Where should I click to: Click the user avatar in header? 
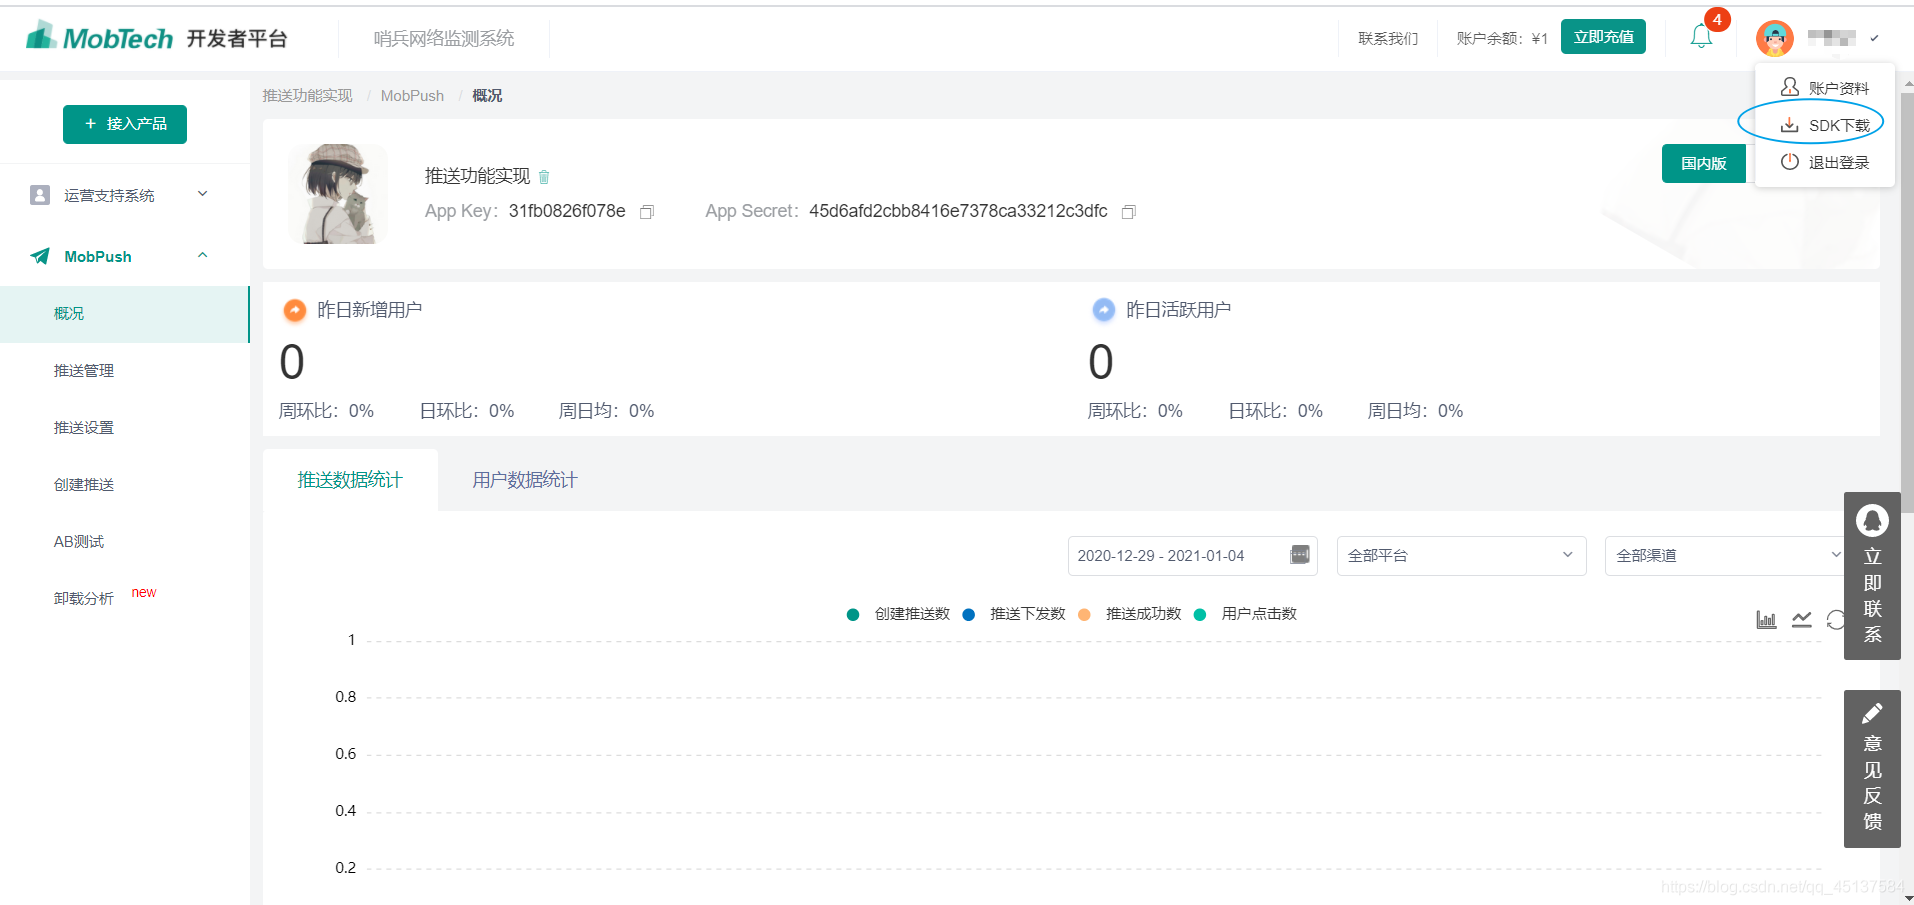pyautogui.click(x=1774, y=38)
